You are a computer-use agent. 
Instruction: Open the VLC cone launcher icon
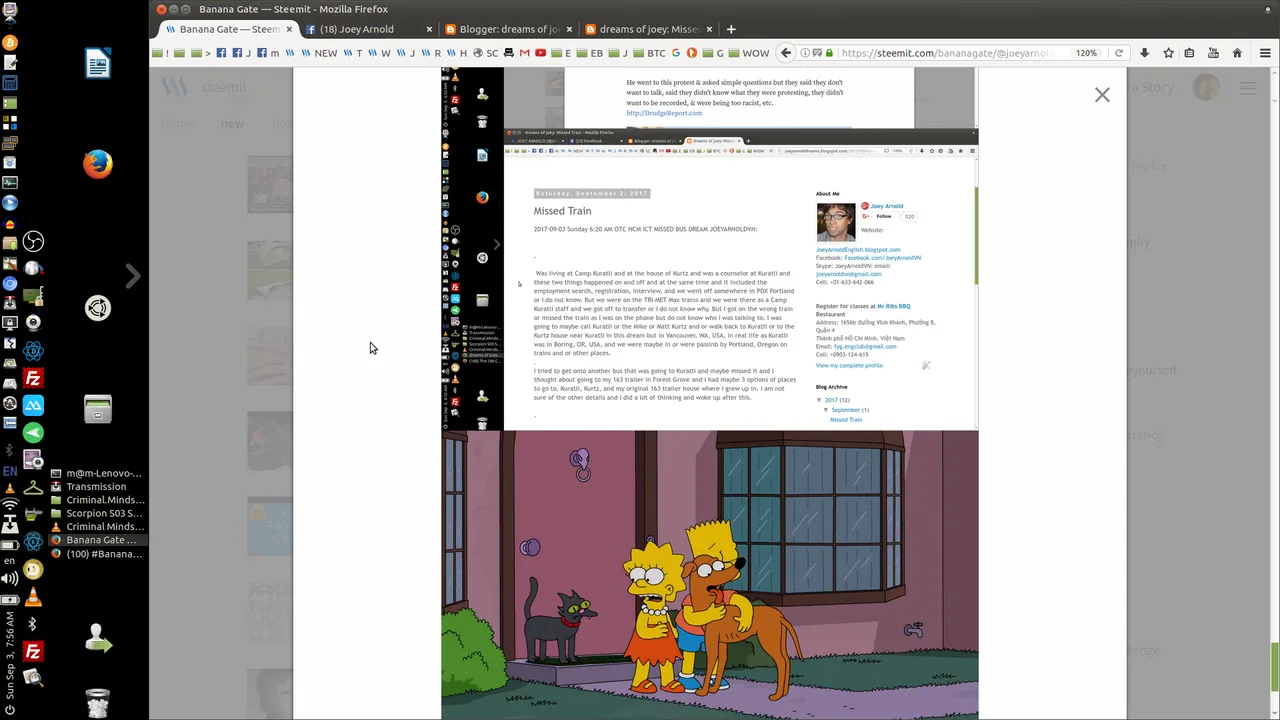pyautogui.click(x=33, y=598)
